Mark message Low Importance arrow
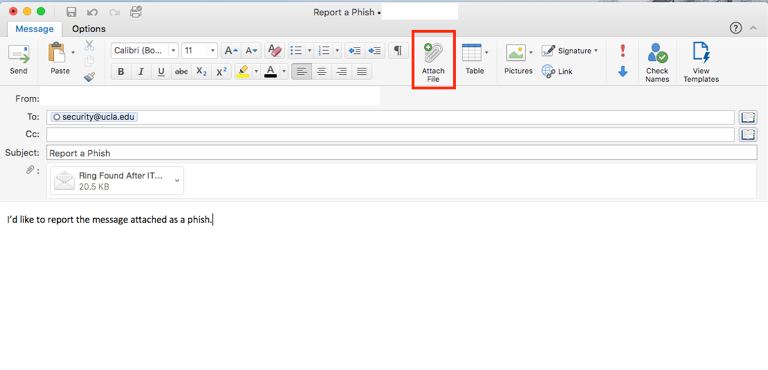The height and width of the screenshot is (370, 768). coord(623,72)
